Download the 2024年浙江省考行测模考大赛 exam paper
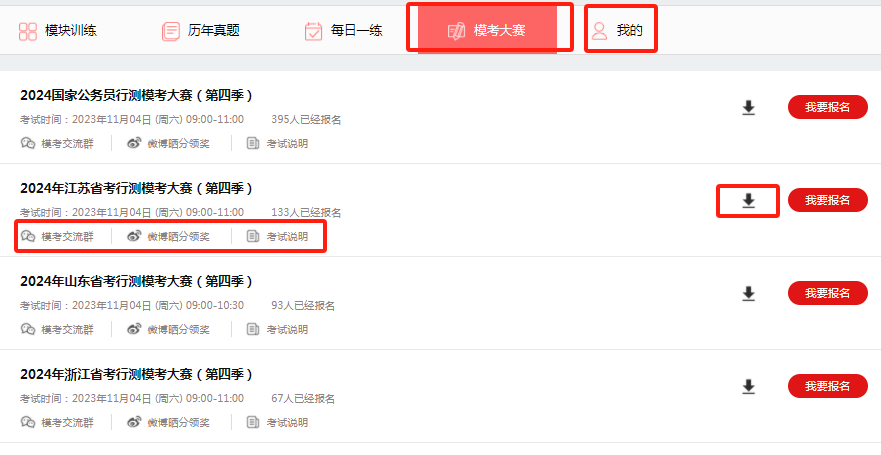This screenshot has width=881, height=455. click(748, 386)
